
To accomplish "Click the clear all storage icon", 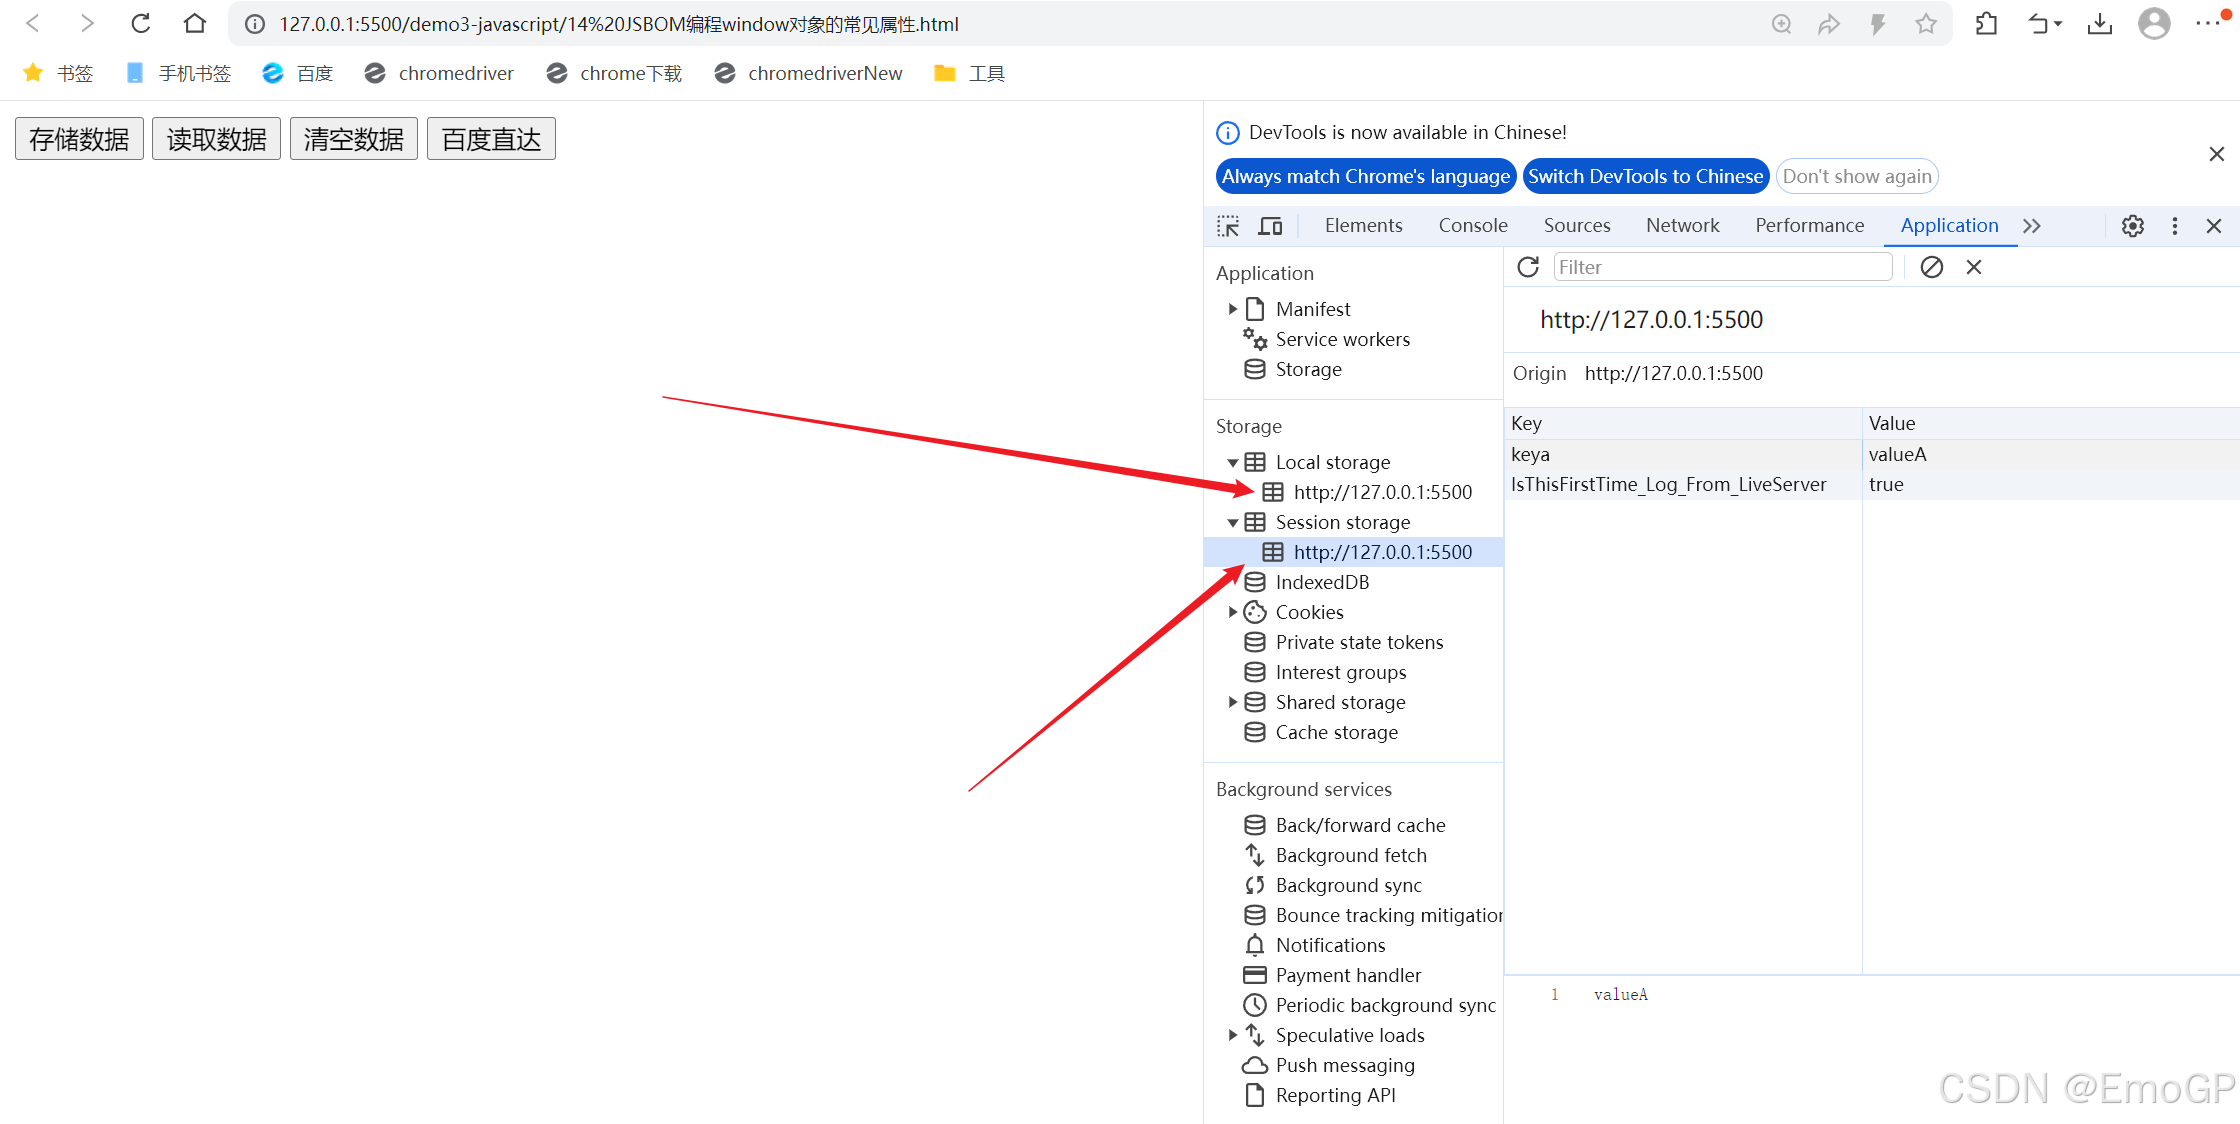I will click(1931, 267).
